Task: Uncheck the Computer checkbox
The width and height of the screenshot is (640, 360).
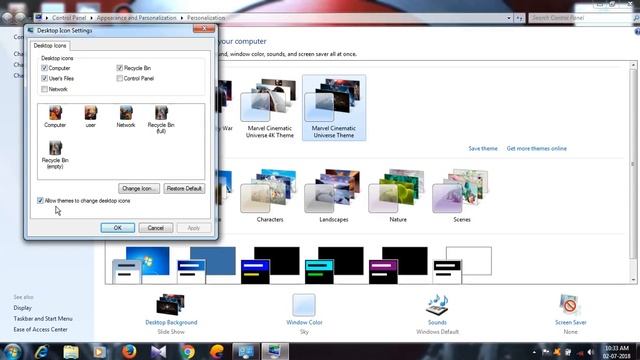Action: [x=44, y=68]
